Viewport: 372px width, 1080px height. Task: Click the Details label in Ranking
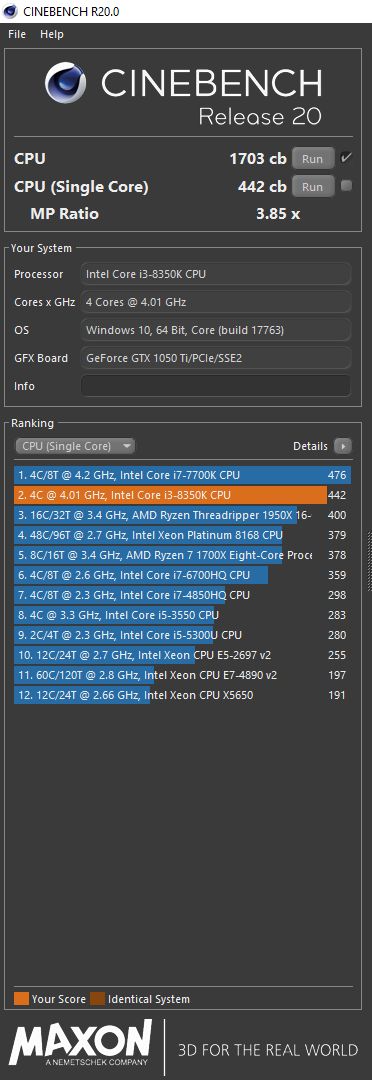coord(311,446)
